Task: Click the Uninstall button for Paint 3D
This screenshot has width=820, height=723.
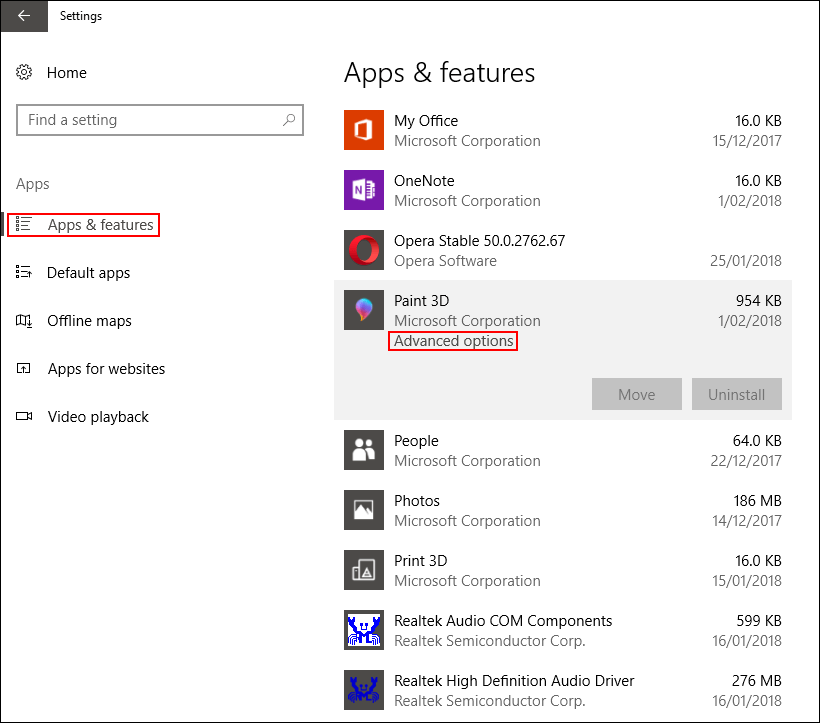Action: pos(736,394)
